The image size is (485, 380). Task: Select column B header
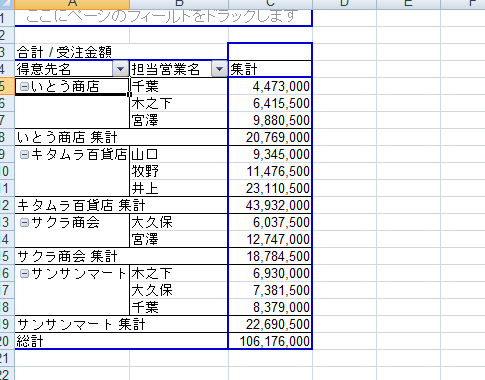(x=179, y=4)
